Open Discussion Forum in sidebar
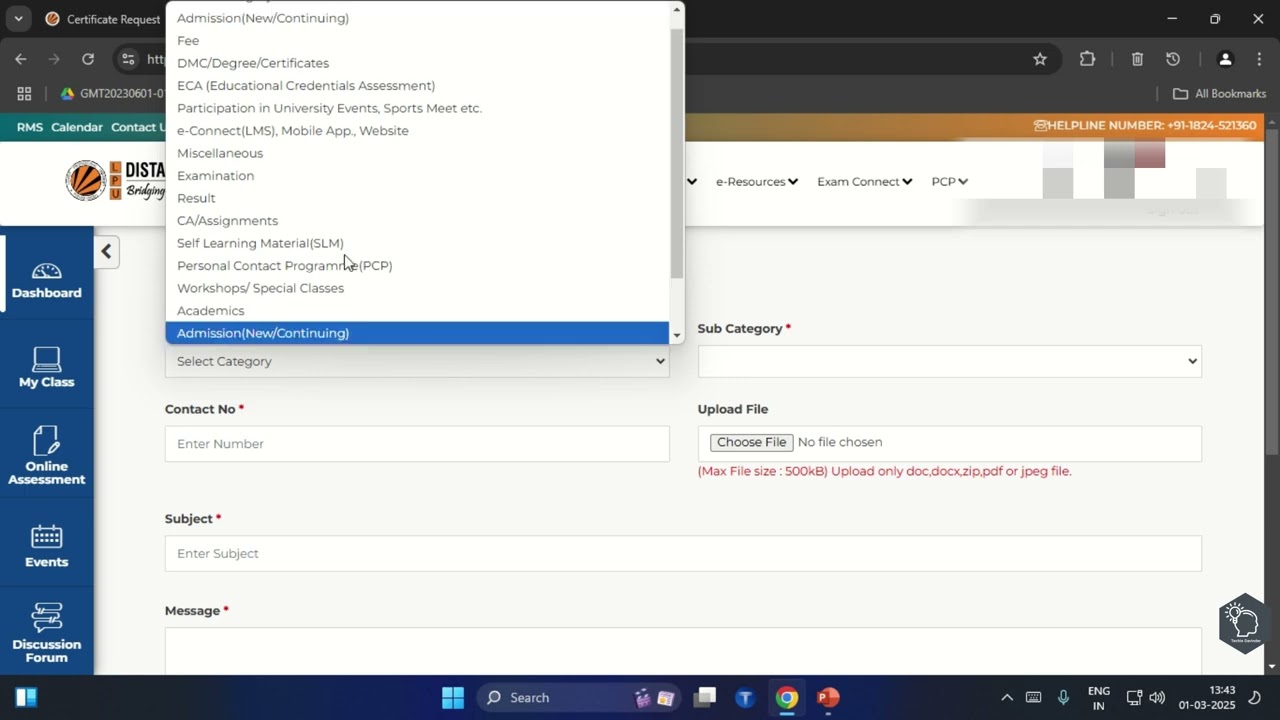 [46, 633]
